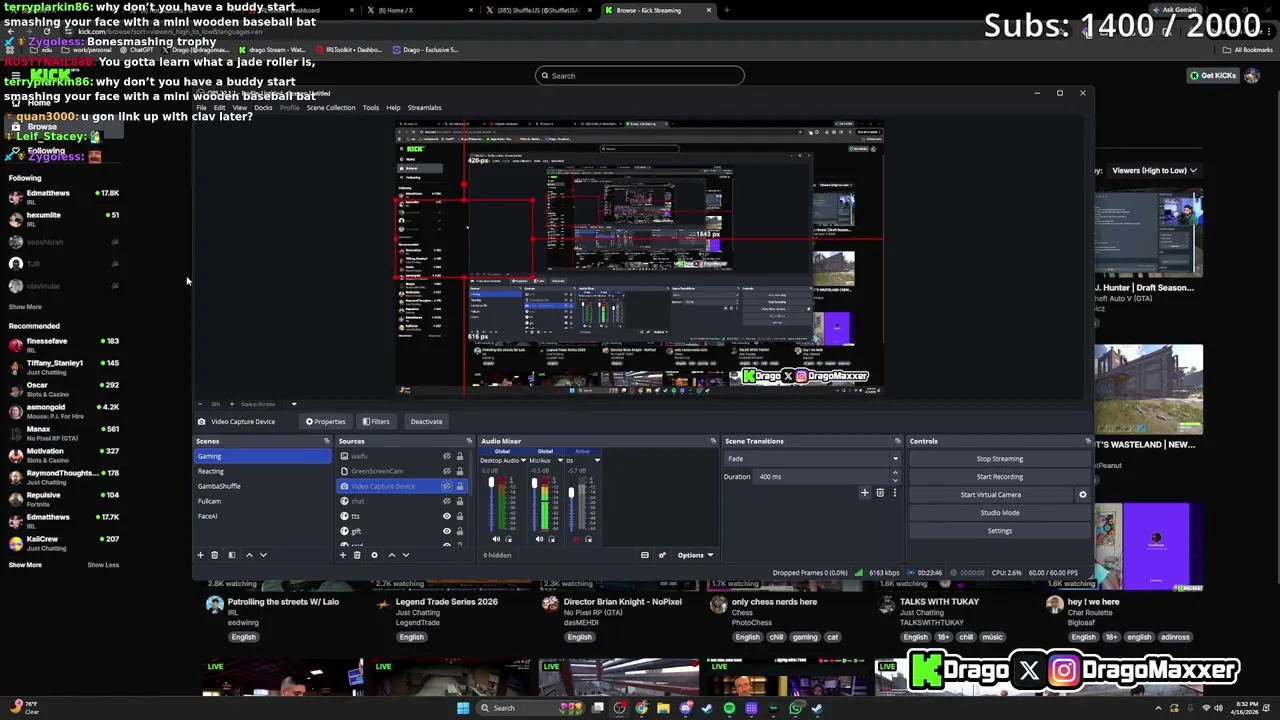Mute Desktop Audio speaker icon
Screen dimensions: 1280x720
496,539
